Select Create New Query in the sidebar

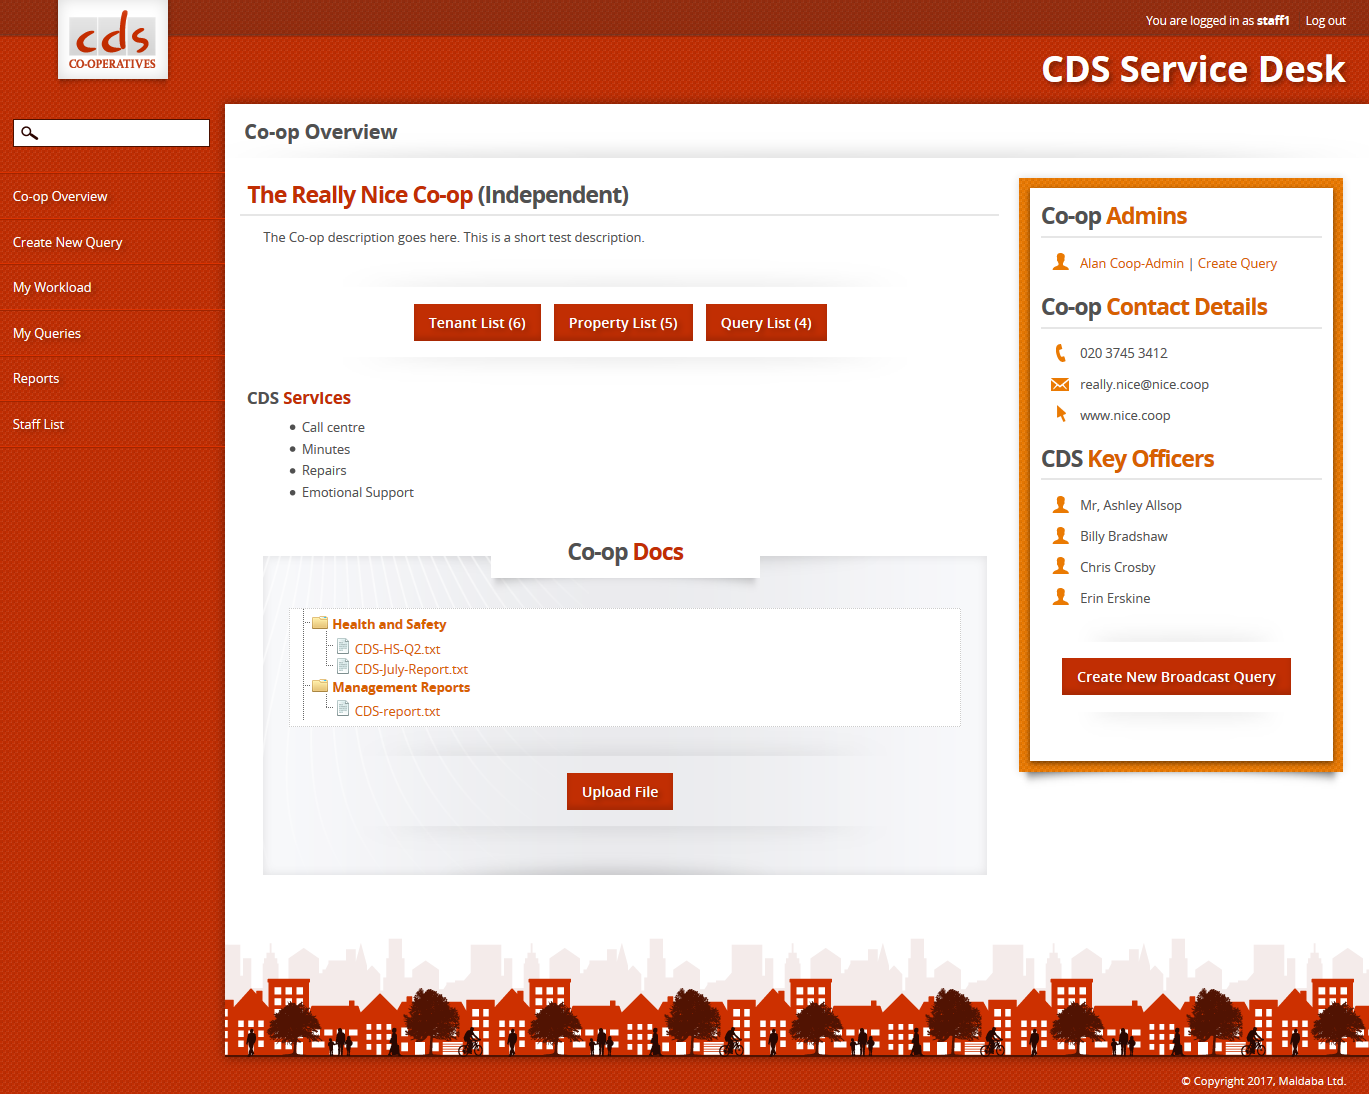[x=67, y=242]
